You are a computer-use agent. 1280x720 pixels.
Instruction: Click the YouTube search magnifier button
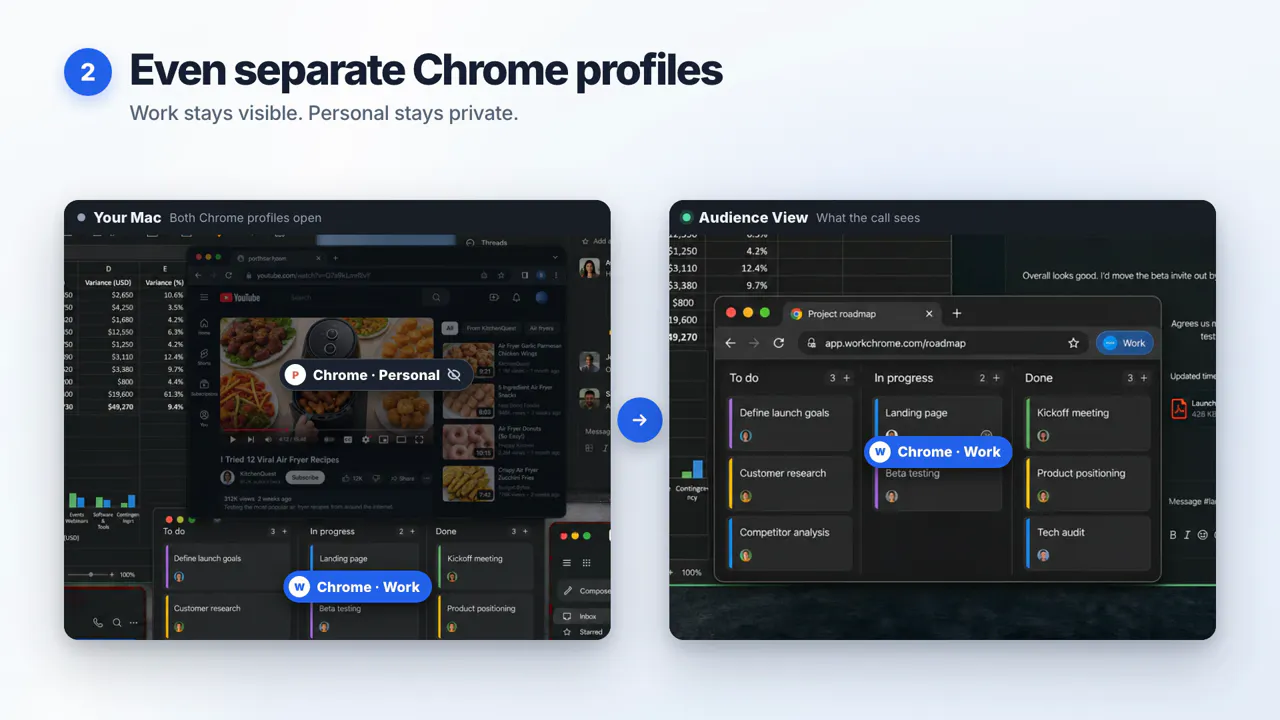(x=436, y=298)
